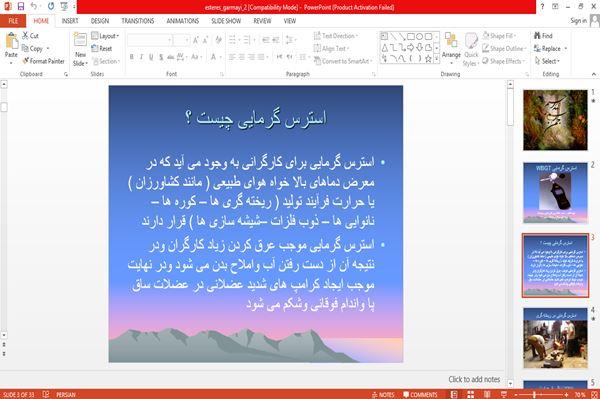
Task: Open Layout dropdown
Action: (105, 36)
